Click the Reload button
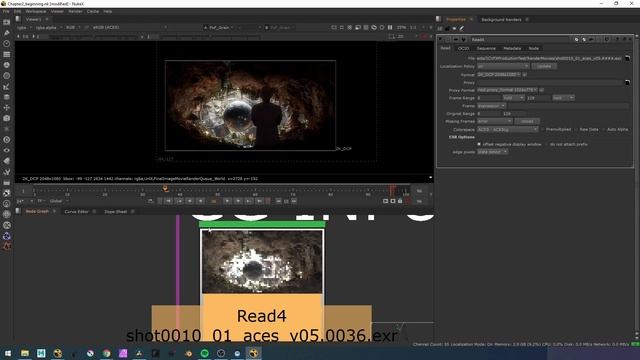 [527, 121]
